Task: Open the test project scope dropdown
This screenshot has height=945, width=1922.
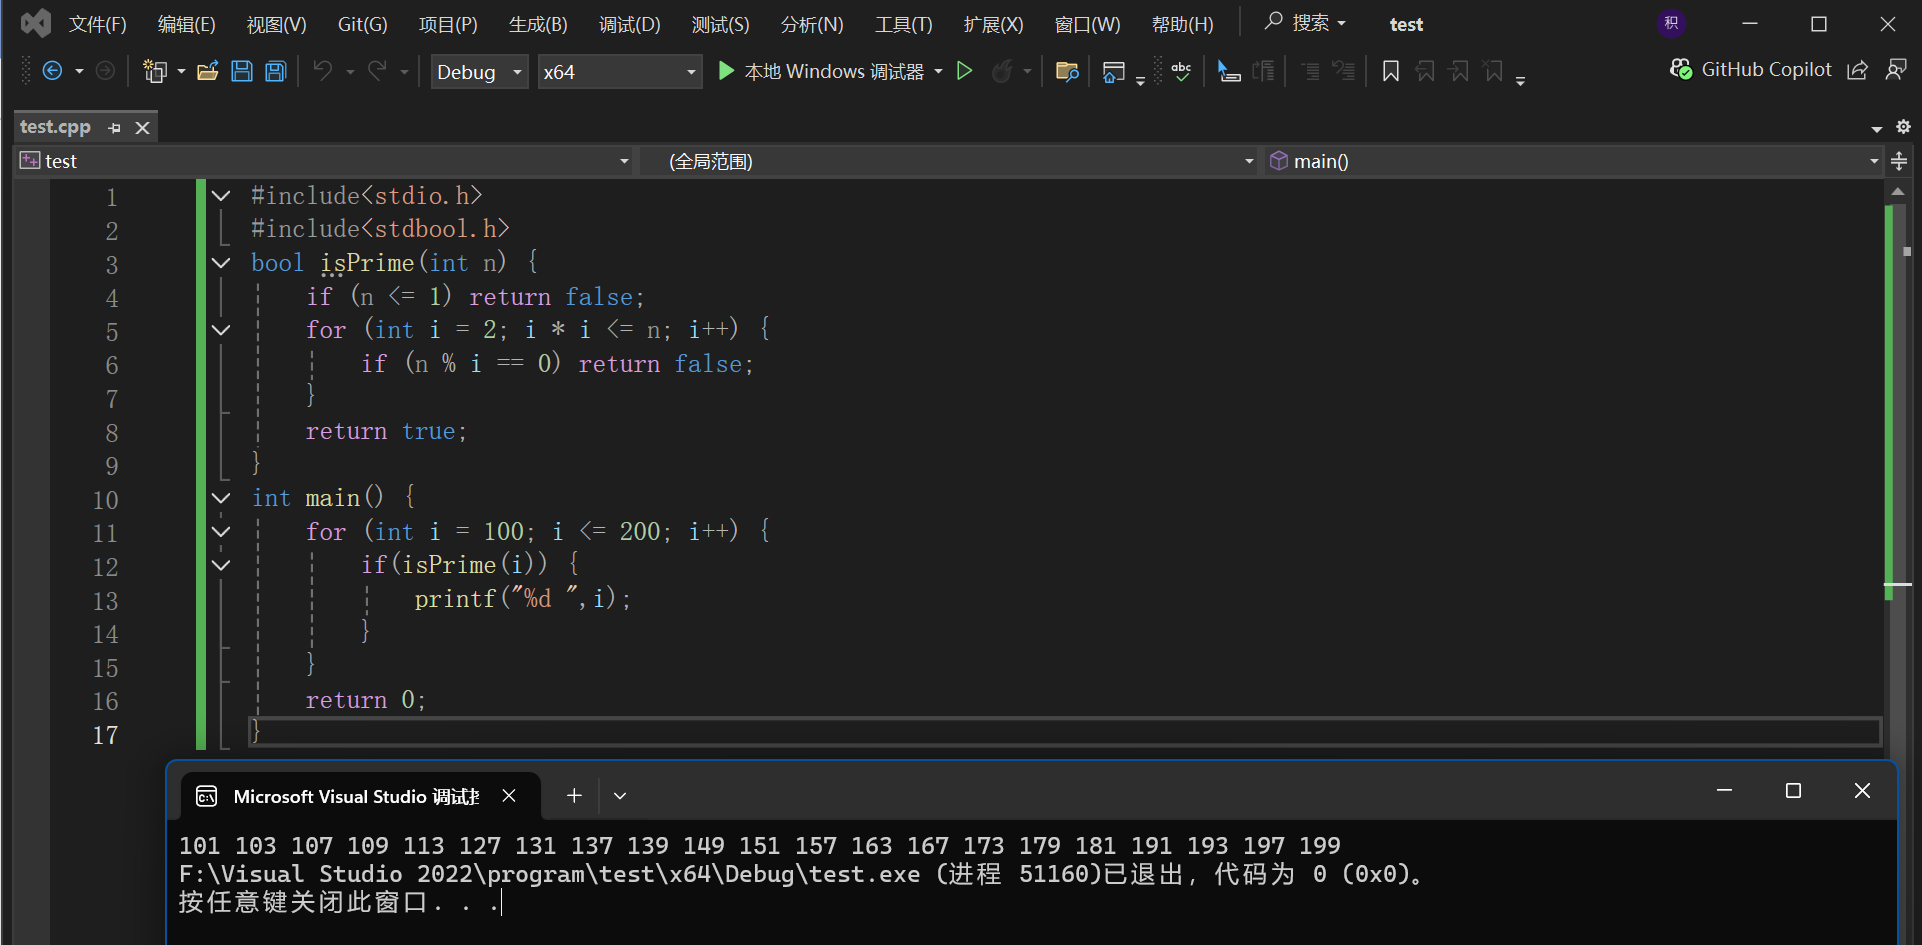Action: [x=325, y=161]
